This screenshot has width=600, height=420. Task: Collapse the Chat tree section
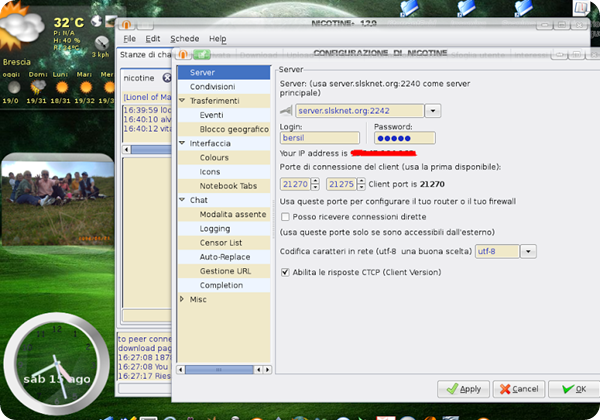pyautogui.click(x=182, y=200)
